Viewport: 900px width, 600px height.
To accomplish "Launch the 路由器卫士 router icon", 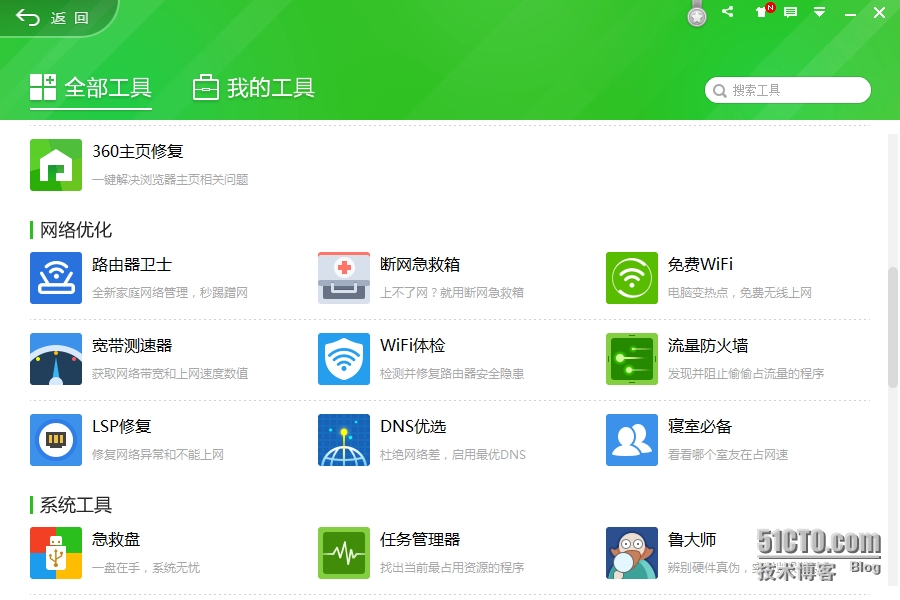I will [56, 278].
